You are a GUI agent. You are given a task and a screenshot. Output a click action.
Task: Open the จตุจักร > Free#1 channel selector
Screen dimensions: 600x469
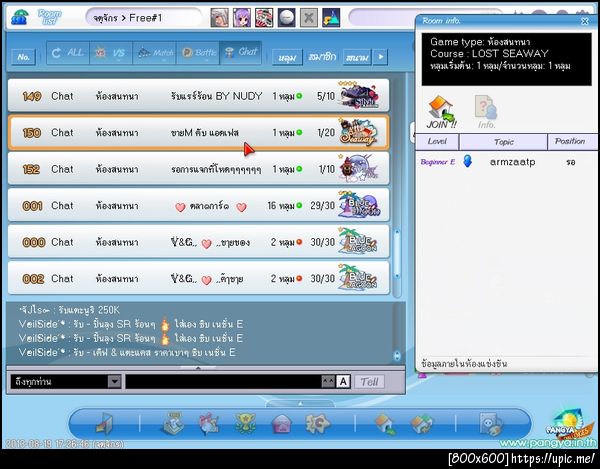click(x=143, y=18)
